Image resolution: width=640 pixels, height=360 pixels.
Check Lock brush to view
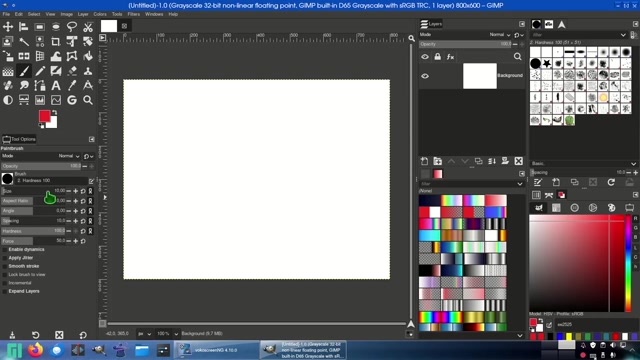(x=4, y=275)
